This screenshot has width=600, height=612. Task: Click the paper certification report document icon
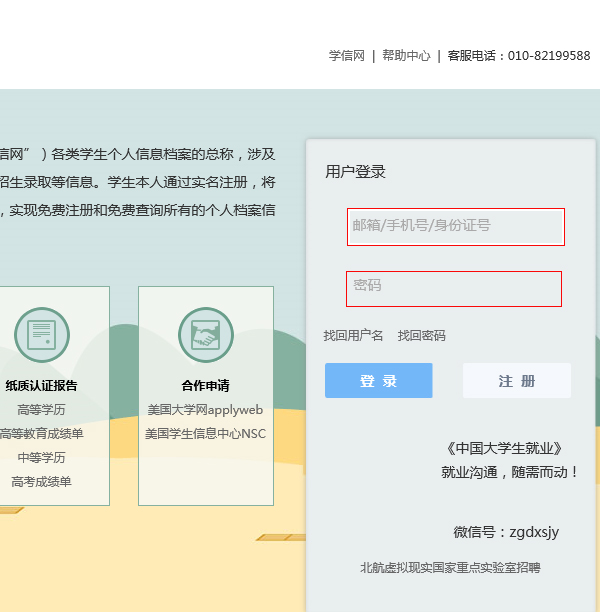[42, 335]
